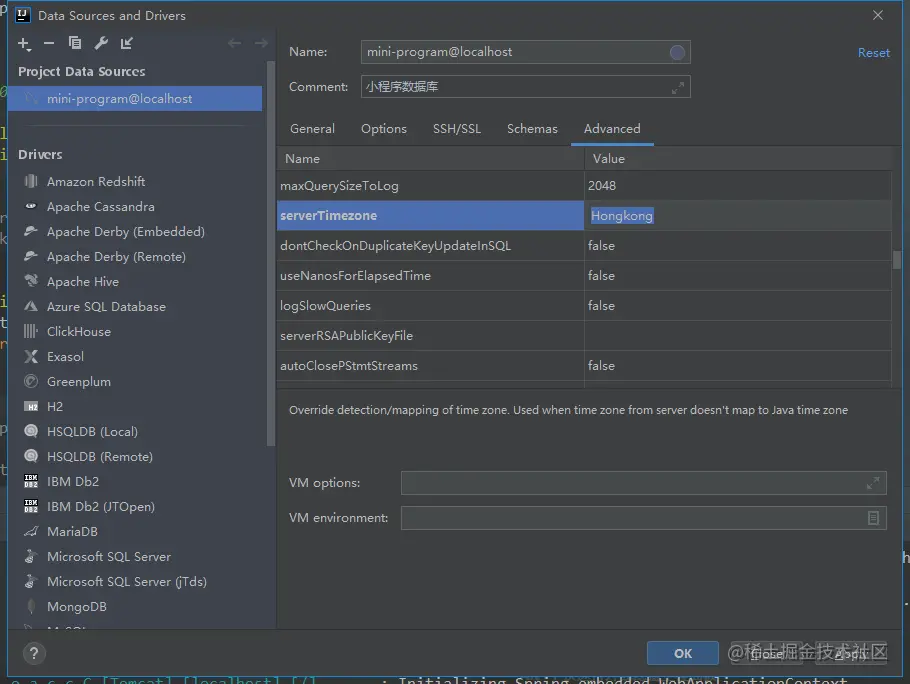910x684 pixels.
Task: Edit the 2048 value cell
Action: [x=738, y=186]
